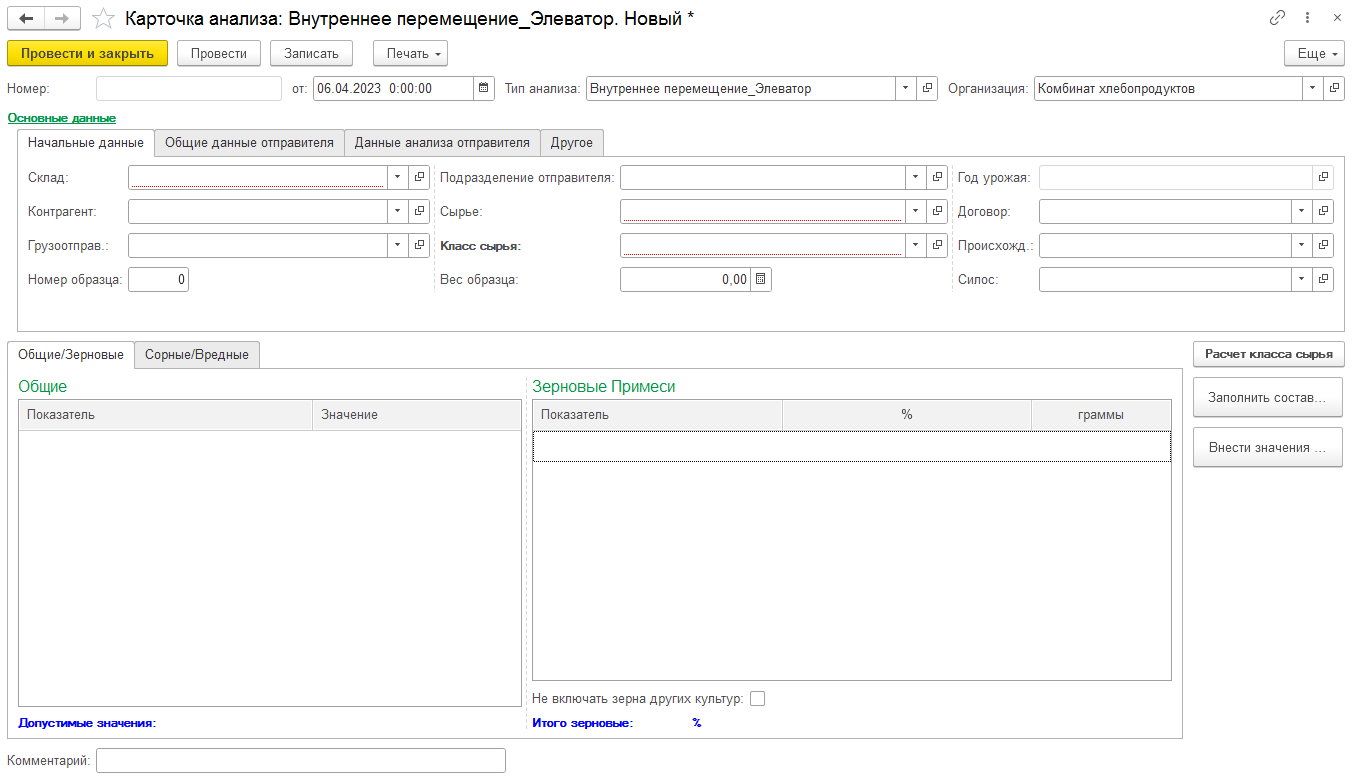1355x779 pixels.
Task: Go forward with the right arrow
Action: (x=63, y=18)
